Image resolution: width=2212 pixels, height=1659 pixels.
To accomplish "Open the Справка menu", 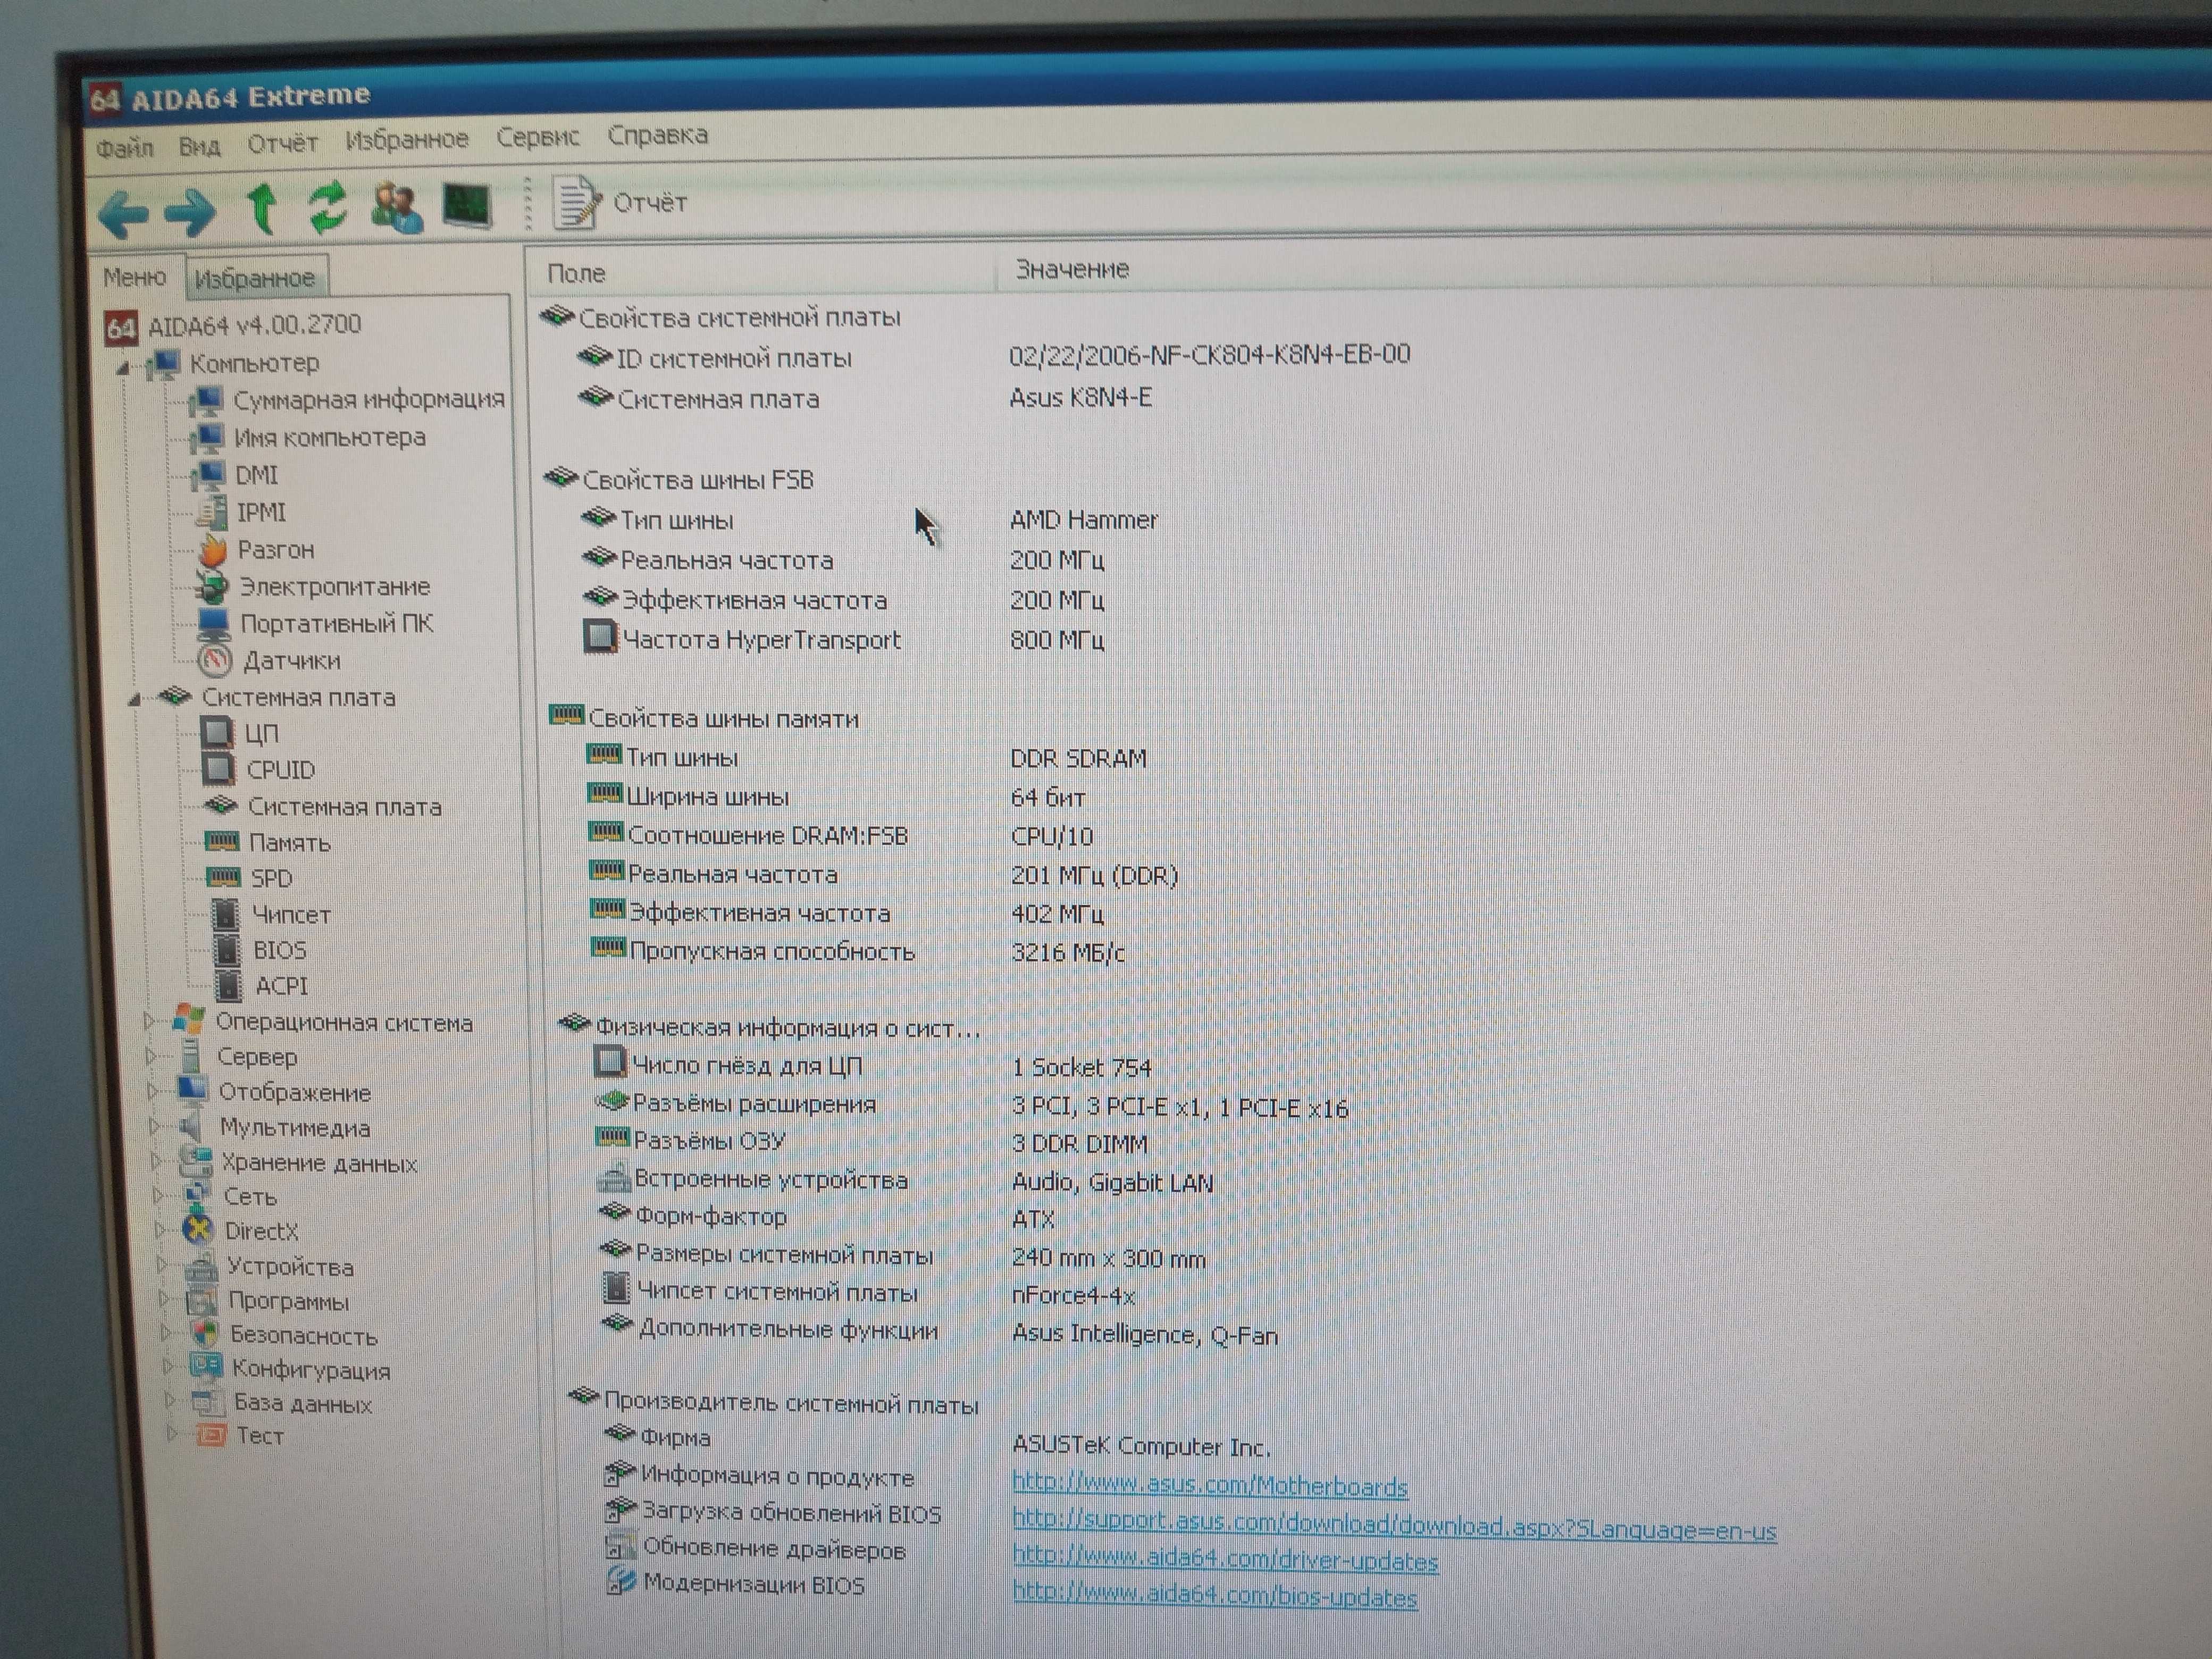I will tap(657, 134).
